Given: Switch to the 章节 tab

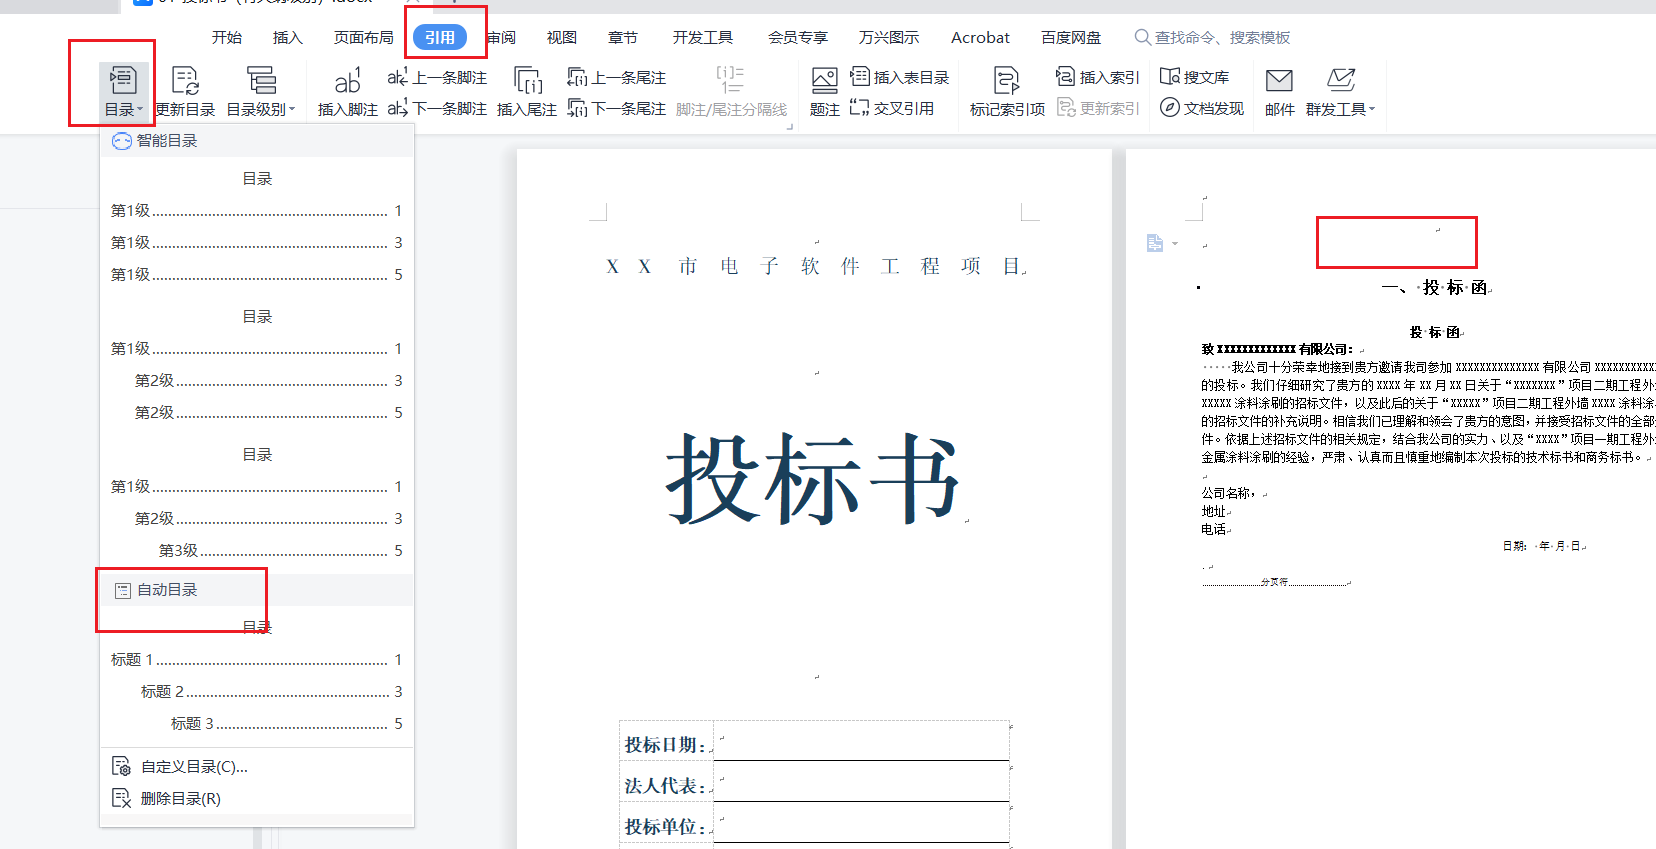Looking at the screenshot, I should (x=623, y=37).
